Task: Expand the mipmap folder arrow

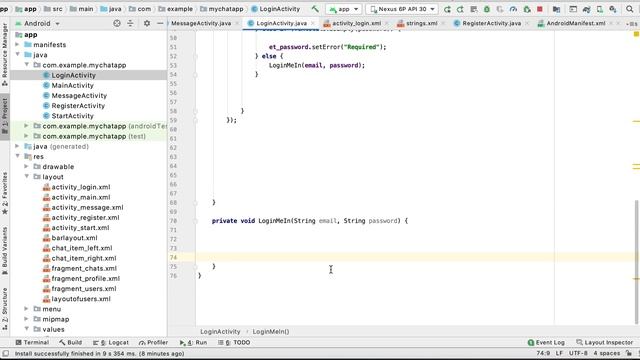Action: pos(27,319)
